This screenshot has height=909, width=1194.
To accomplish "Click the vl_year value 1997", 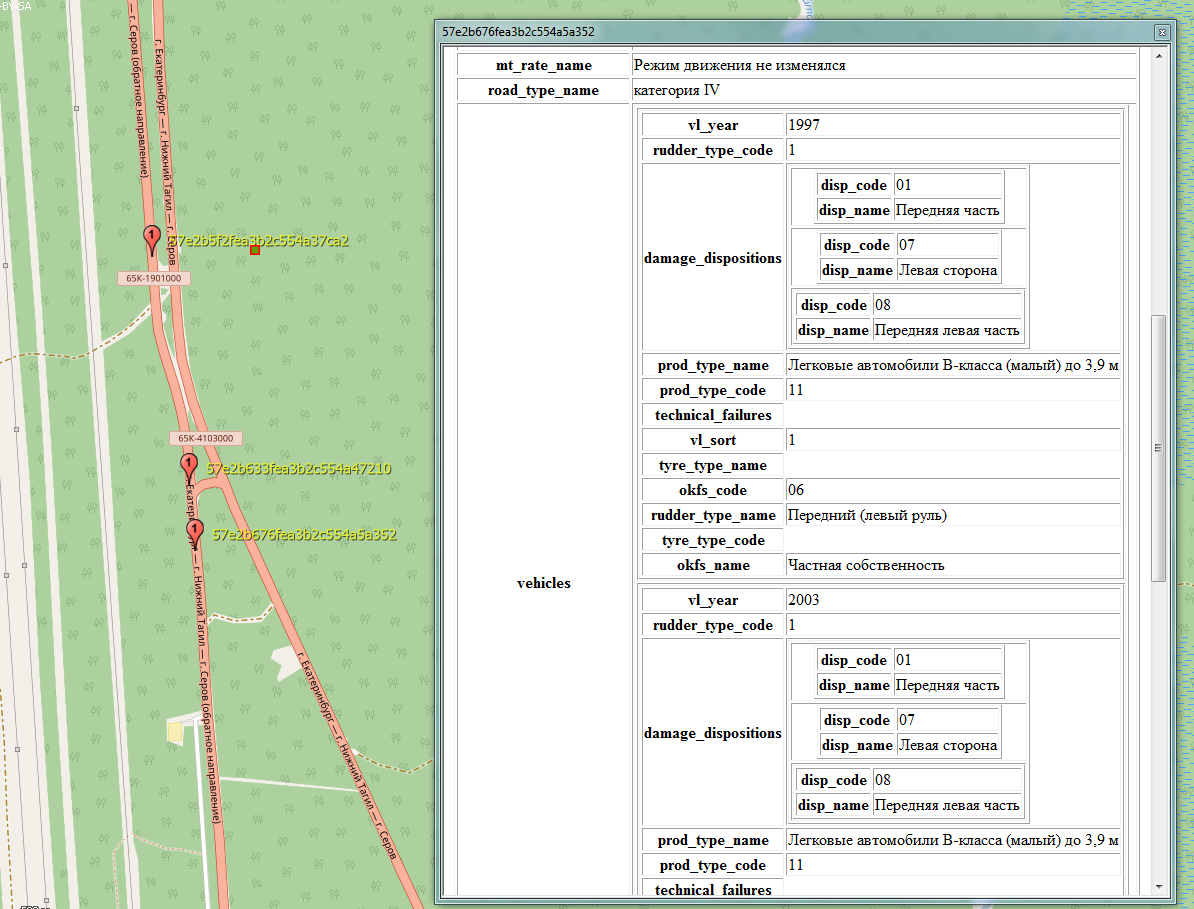I will pyautogui.click(x=804, y=125).
